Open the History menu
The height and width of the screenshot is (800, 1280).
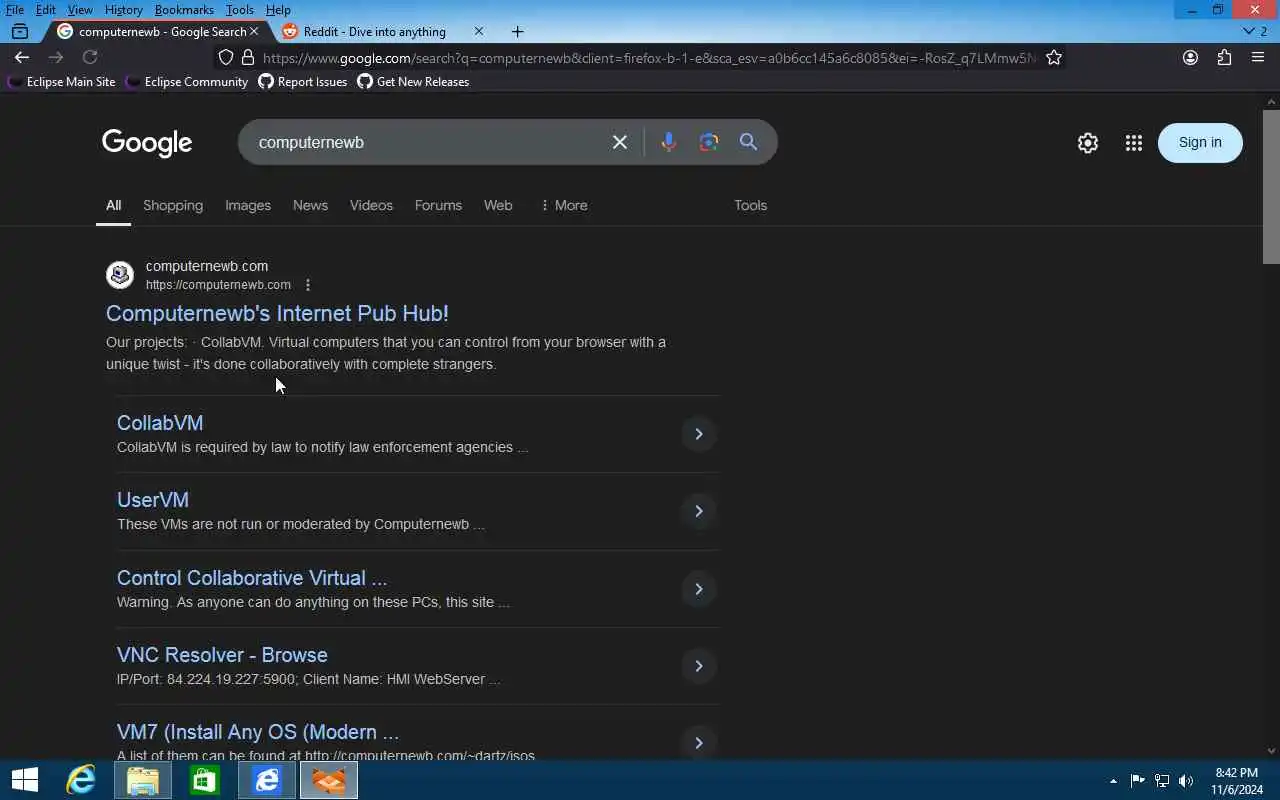(x=123, y=9)
